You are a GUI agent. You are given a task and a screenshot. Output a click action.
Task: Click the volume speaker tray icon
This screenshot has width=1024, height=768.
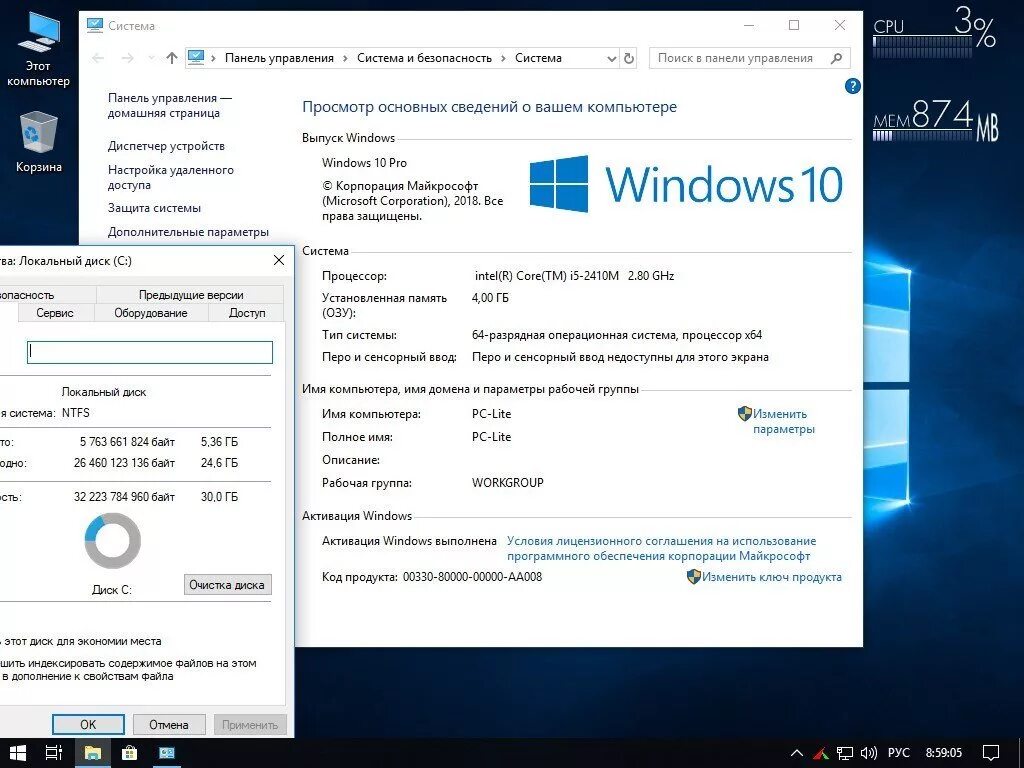(x=868, y=753)
